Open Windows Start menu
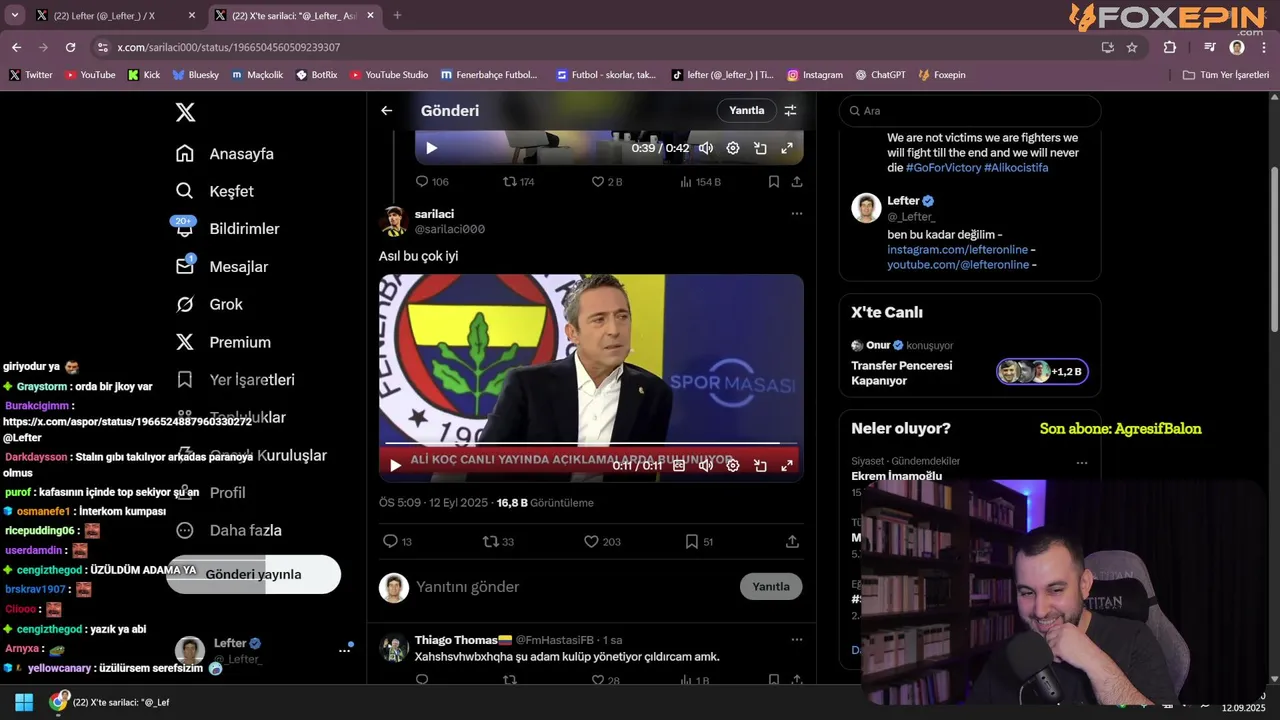 pos(24,702)
